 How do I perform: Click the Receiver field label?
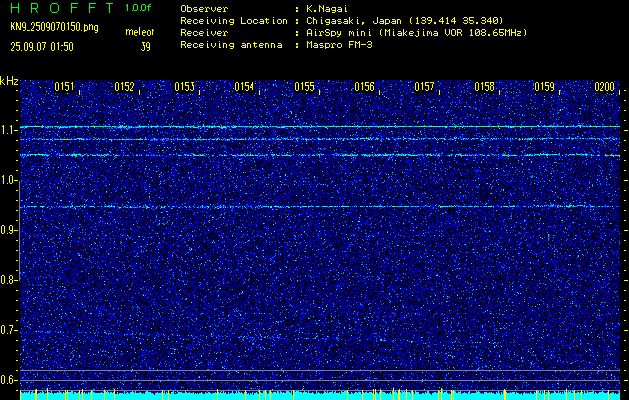coord(204,33)
